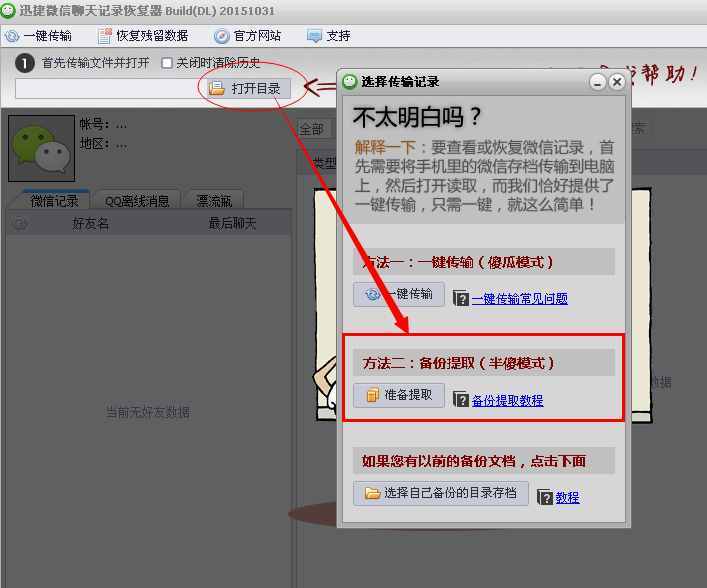Open the 恢复残留数据 toolbar item

click(143, 36)
